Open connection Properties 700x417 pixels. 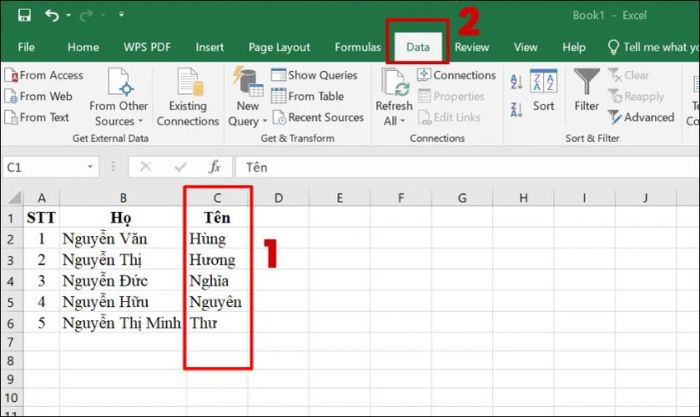pos(451,96)
